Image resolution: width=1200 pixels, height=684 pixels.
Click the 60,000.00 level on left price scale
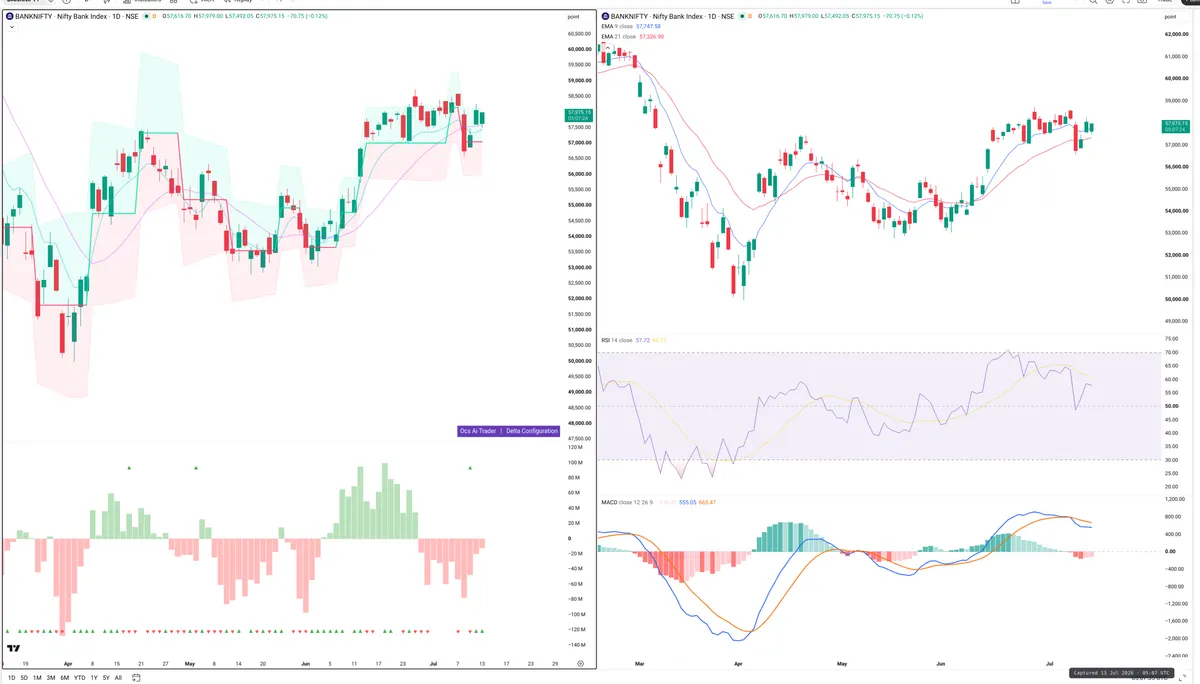[x=581, y=49]
